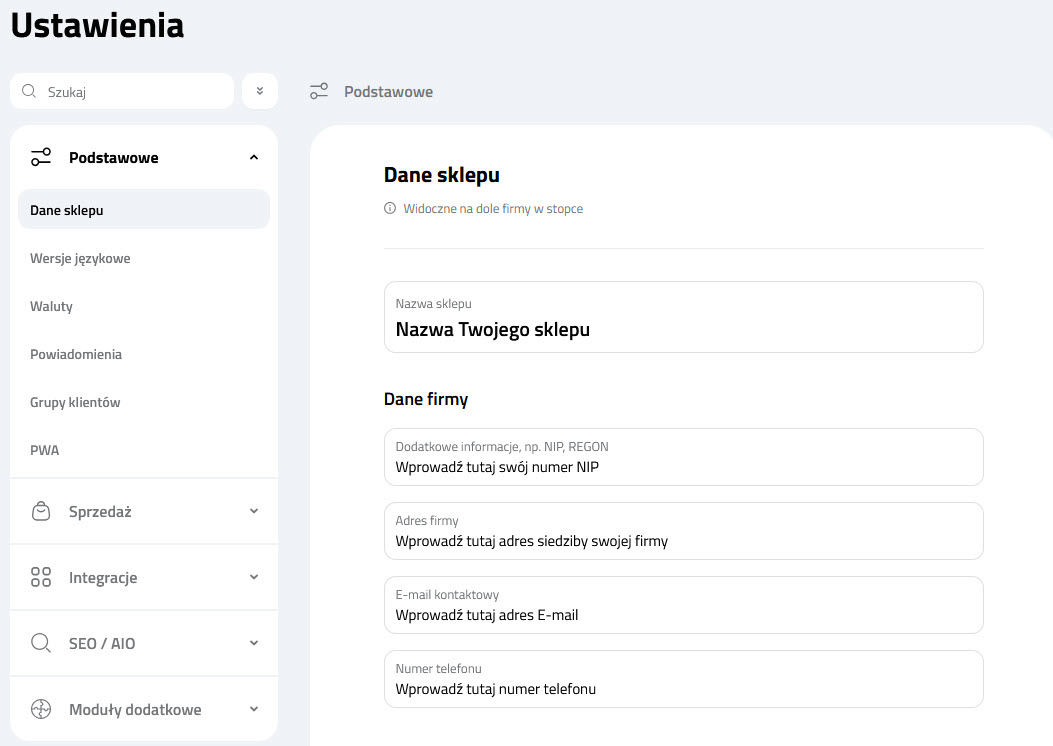Expand the SEO / AIO section chevron
The height and width of the screenshot is (746, 1053).
254,643
